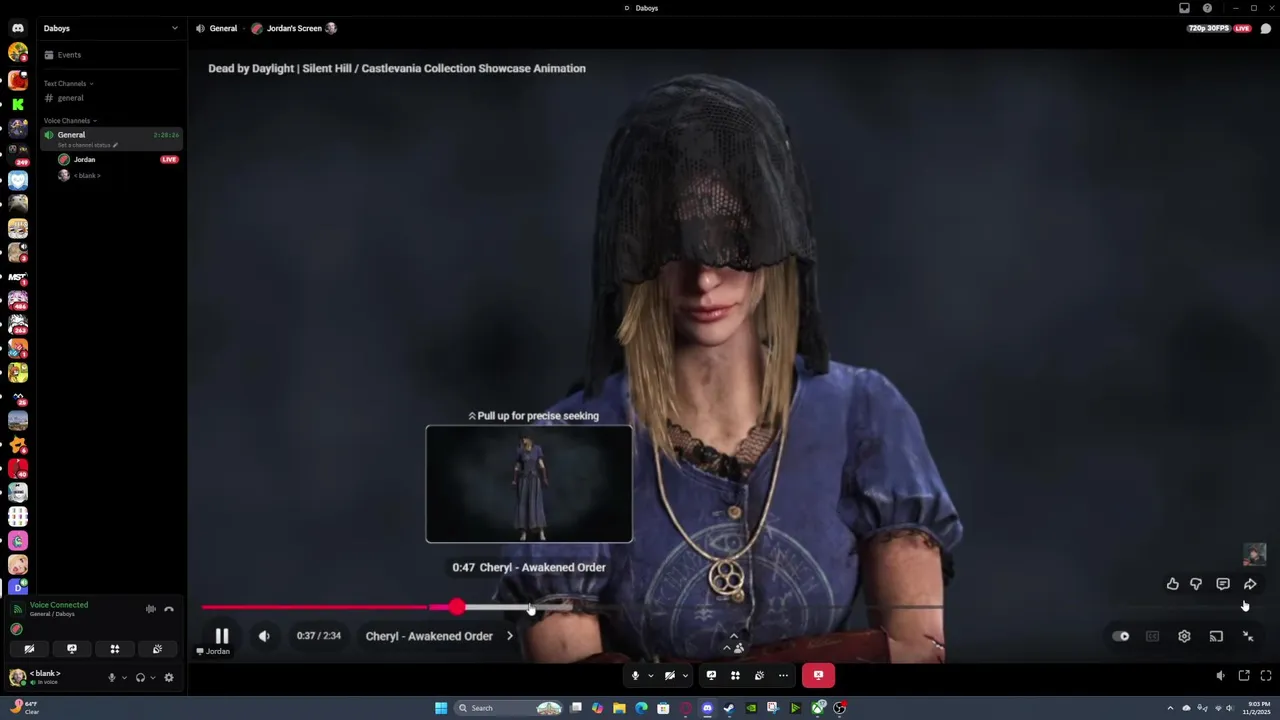This screenshot has height=720, width=1280.
Task: Mute the microphone in the user panel
Action: (x=112, y=677)
